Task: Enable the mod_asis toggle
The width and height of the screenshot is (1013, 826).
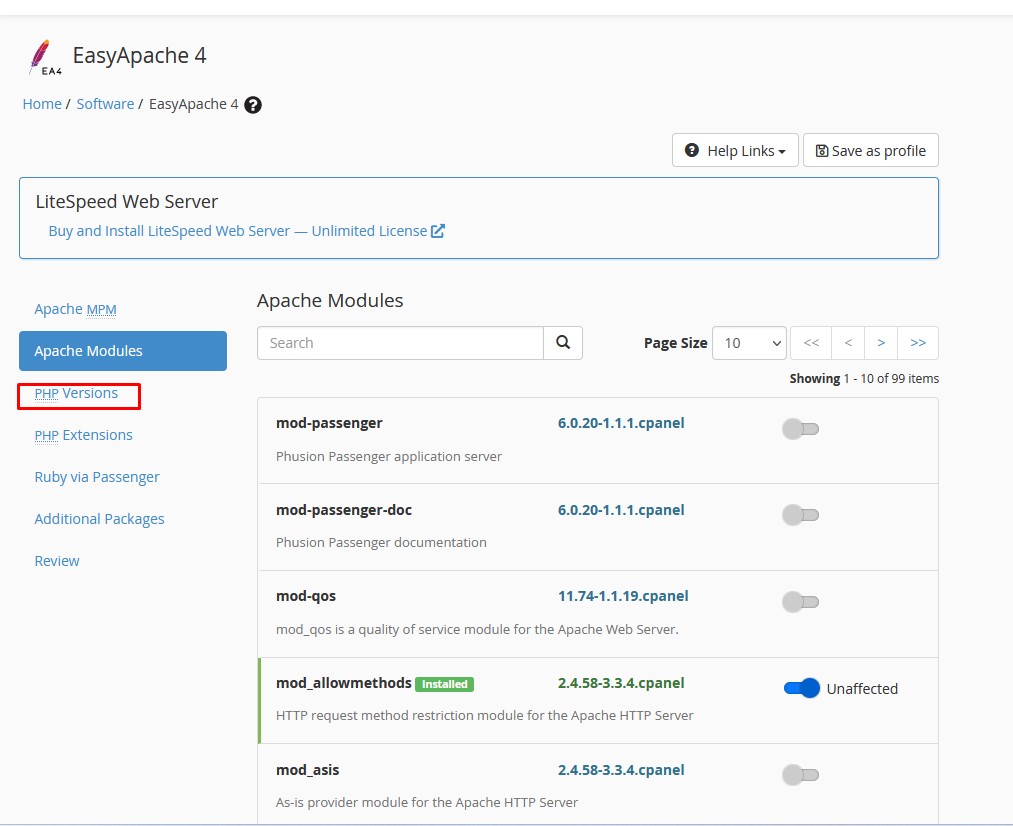Action: pyautogui.click(x=800, y=775)
